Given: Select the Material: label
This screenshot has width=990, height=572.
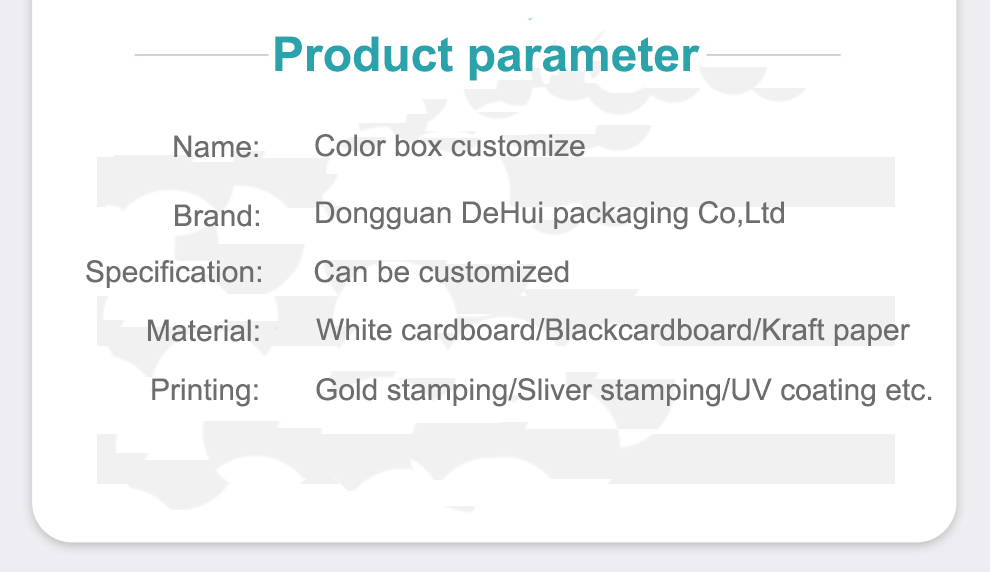Looking at the screenshot, I should click(203, 331).
